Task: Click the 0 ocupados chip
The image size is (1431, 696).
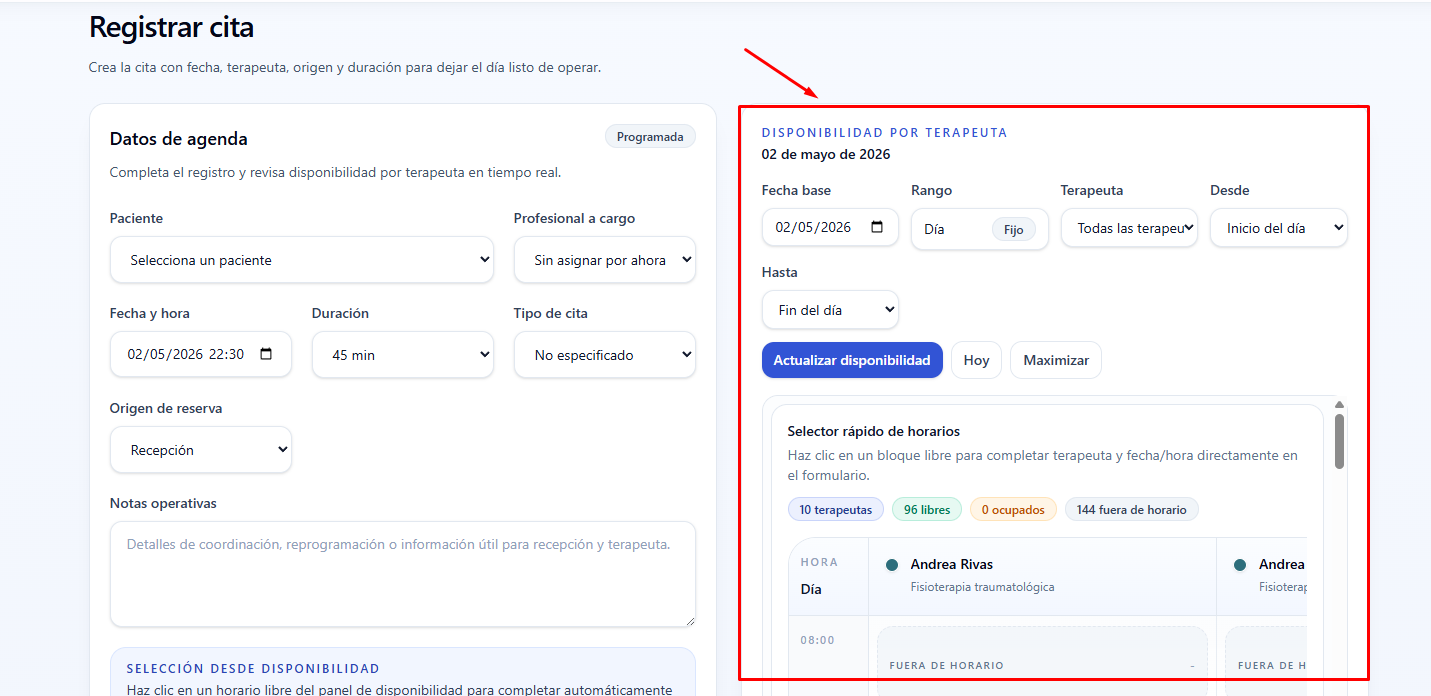Action: click(1013, 510)
